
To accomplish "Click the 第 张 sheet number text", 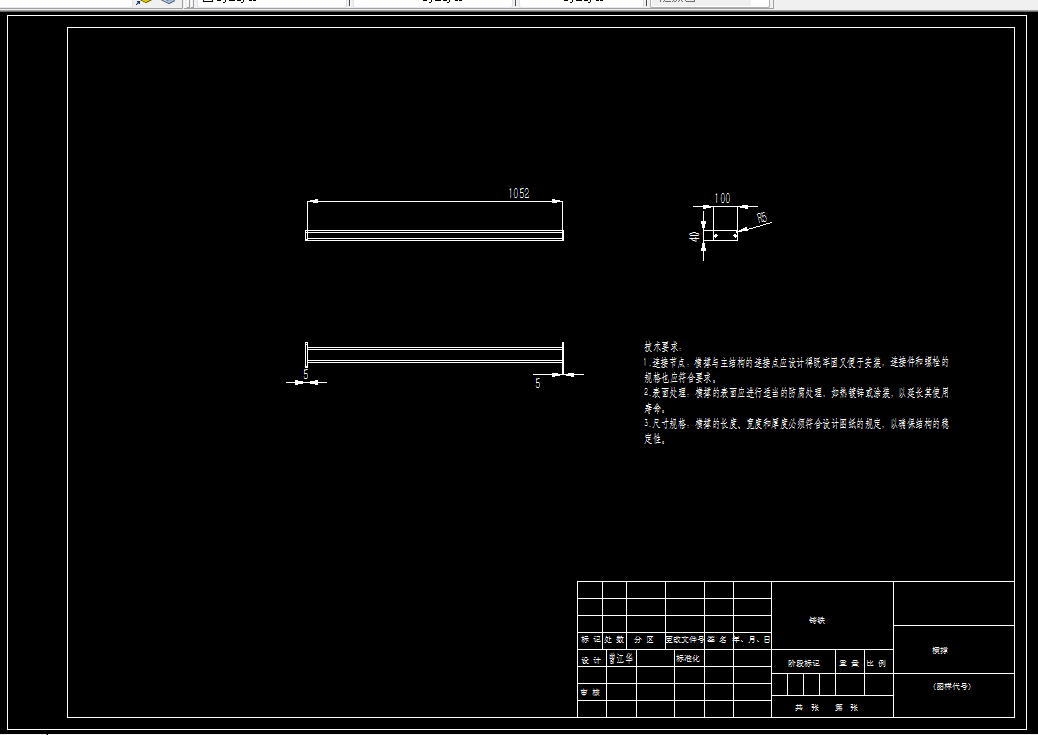I will 847,708.
